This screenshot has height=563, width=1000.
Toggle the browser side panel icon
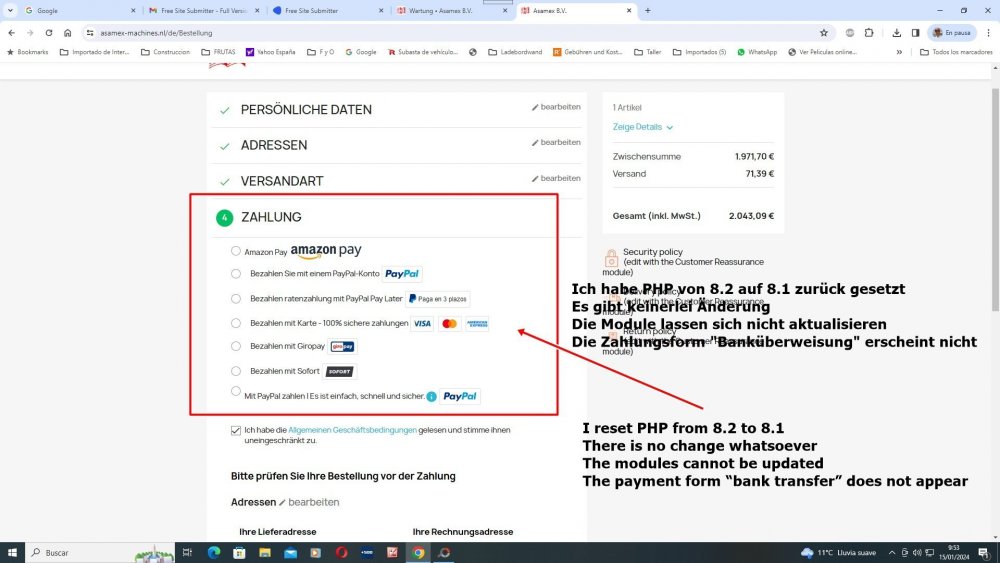tap(915, 33)
